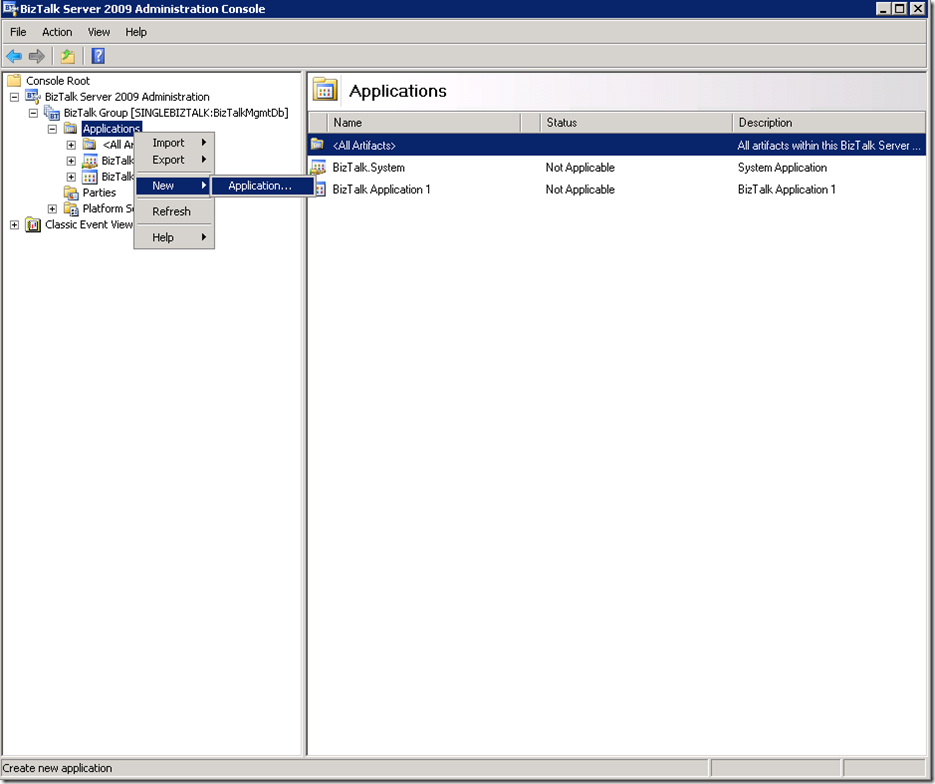Image resolution: width=935 pixels, height=784 pixels.
Task: Click the application title bar icon
Action: [x=10, y=8]
